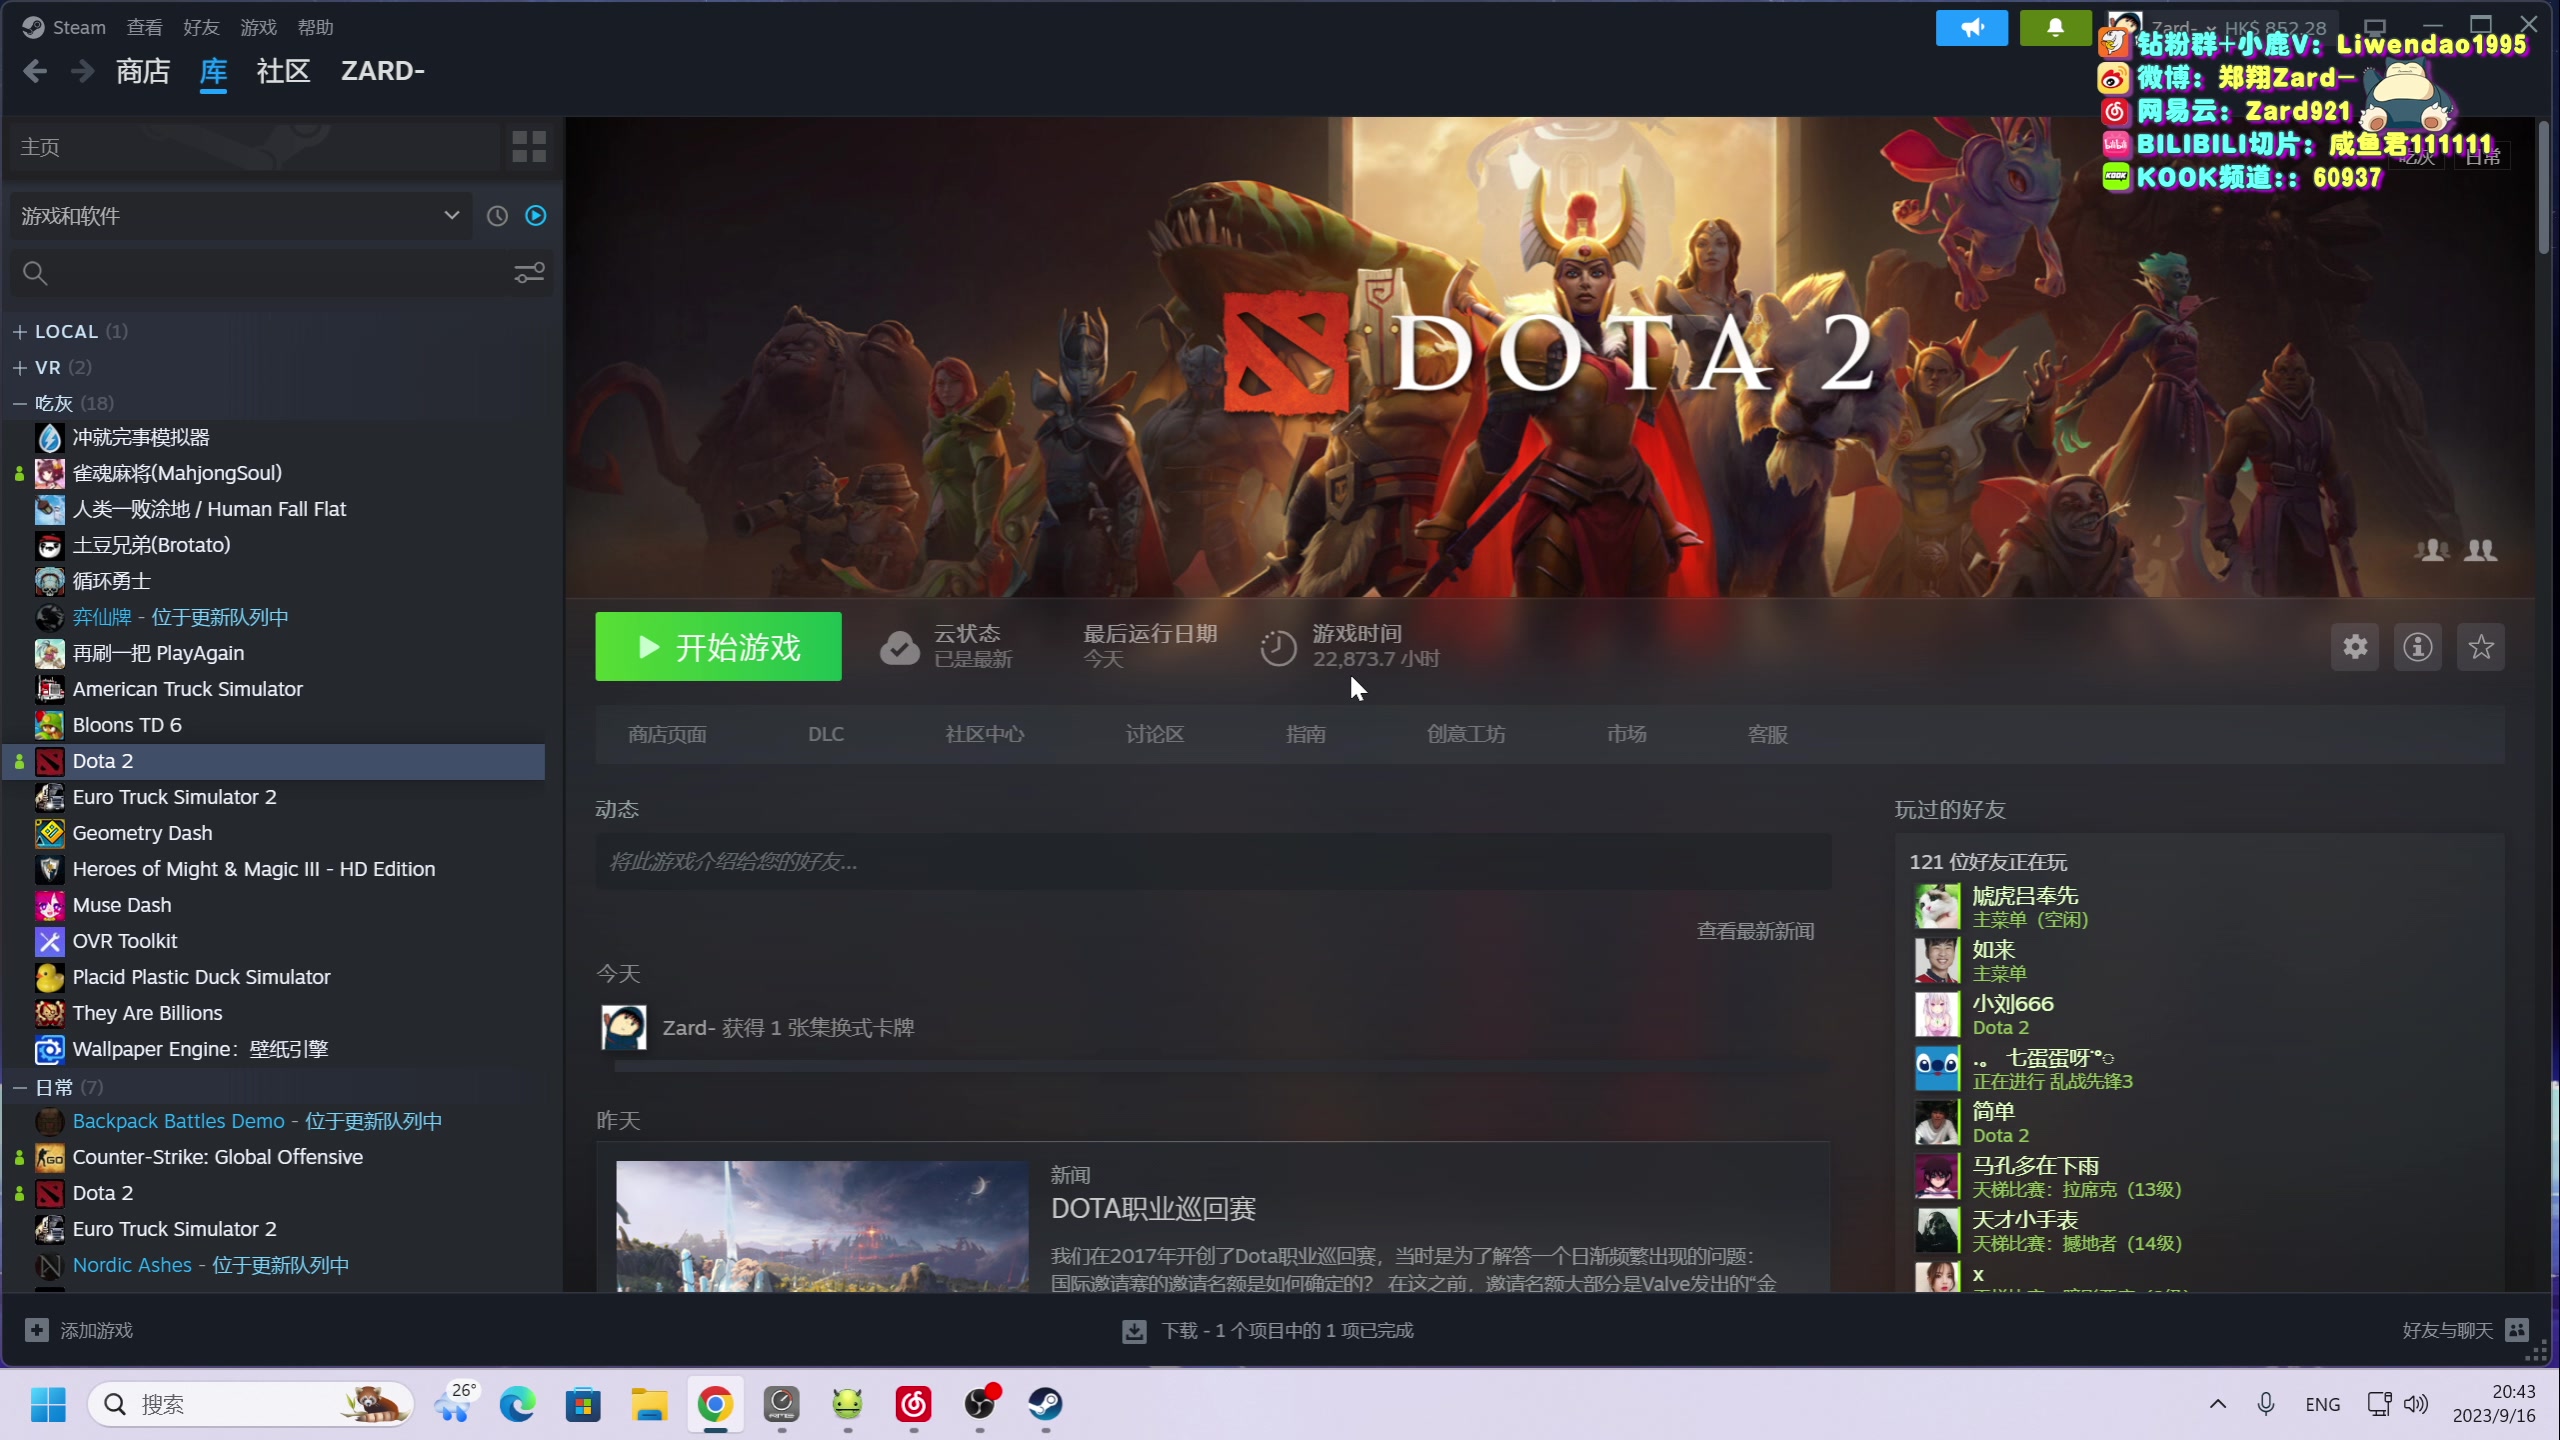Toggle ready-to-play games filter
This screenshot has width=2560, height=1440.
[536, 216]
